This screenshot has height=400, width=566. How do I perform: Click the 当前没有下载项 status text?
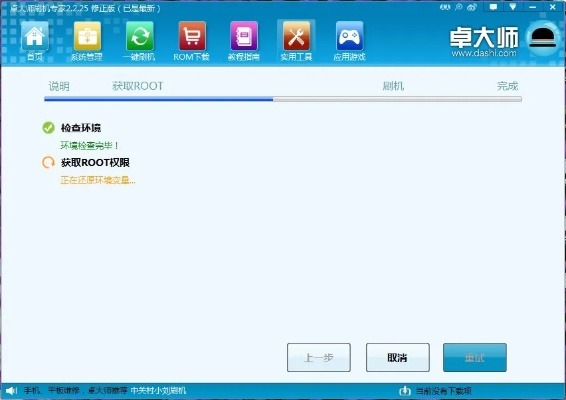pos(443,391)
